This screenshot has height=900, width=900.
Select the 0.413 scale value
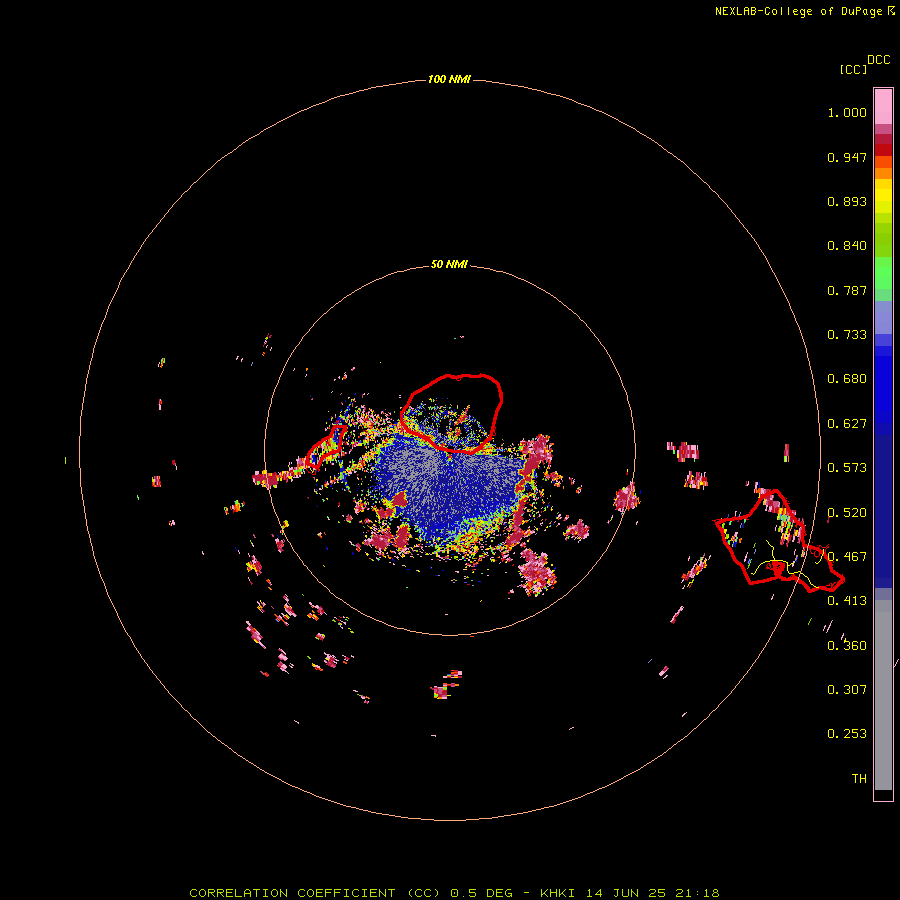tap(847, 601)
